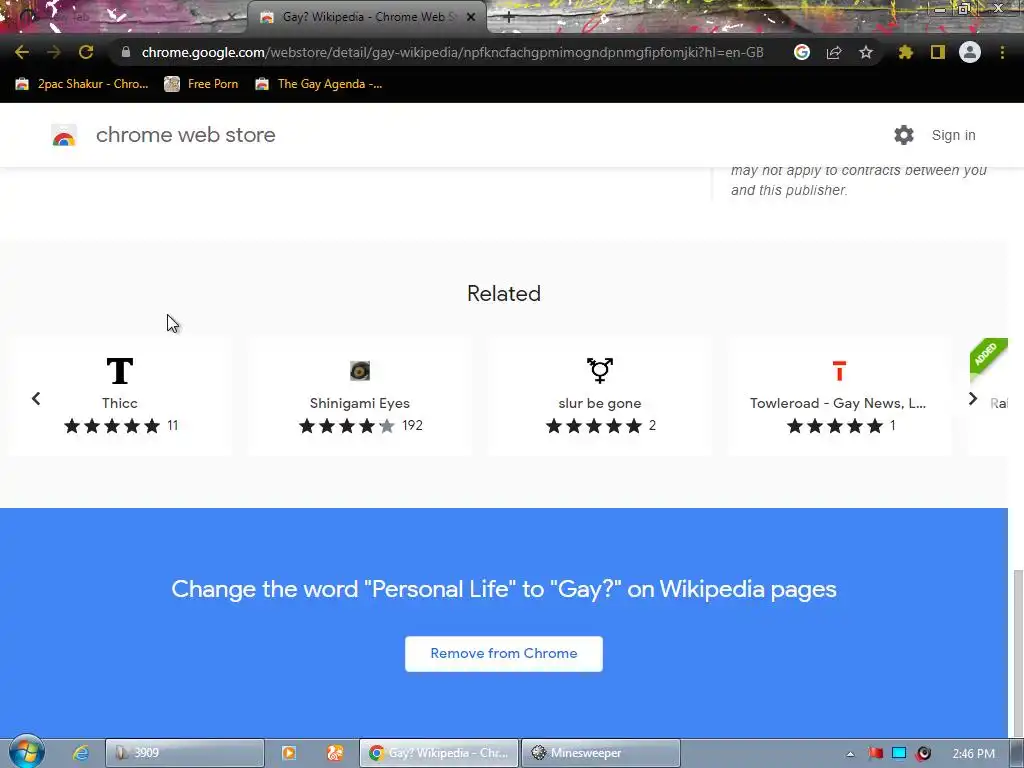Click the Shinigami Eyes star rating
Screen dimensions: 1024x768
pos(347,426)
